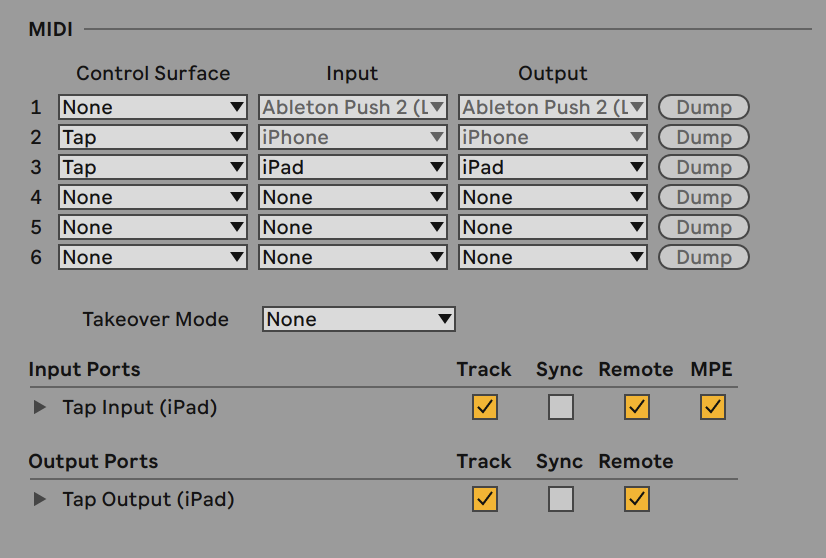Open Control Surface dropdown for row 6
The height and width of the screenshot is (558, 826).
coord(153,258)
